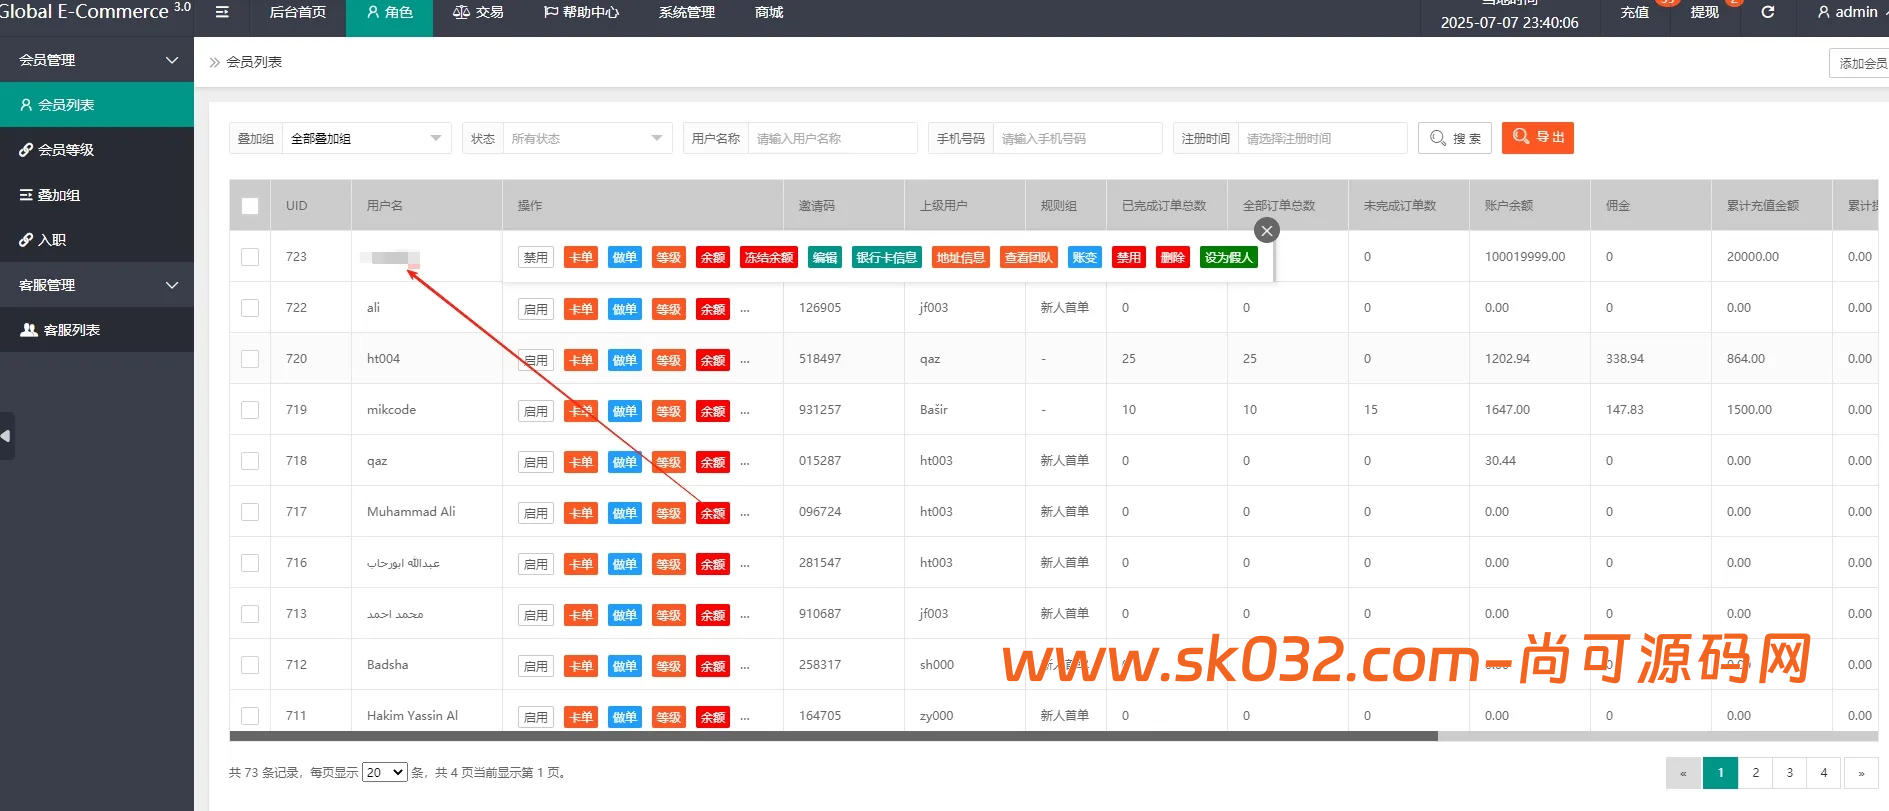Open the 客服列表 sidebar item
Screen dimensions: 1889x811
[x=96, y=330]
